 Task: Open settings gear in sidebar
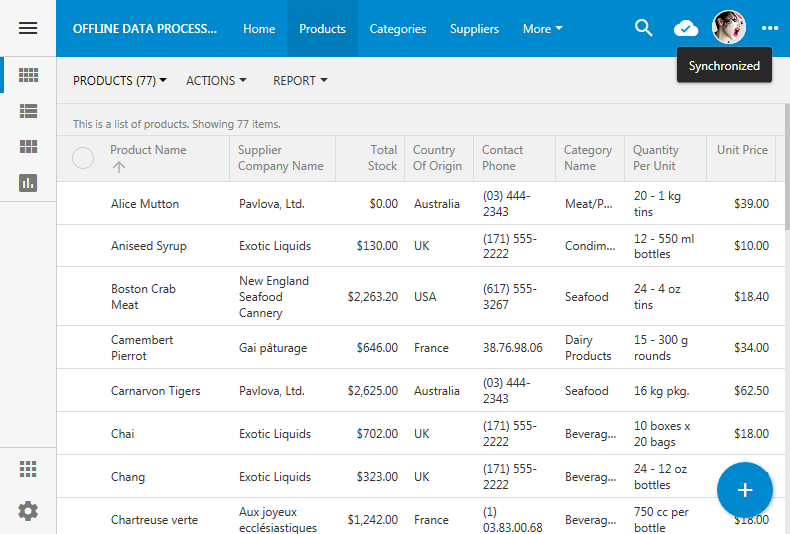click(28, 511)
